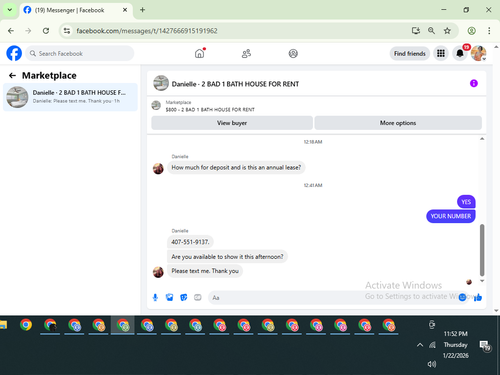
Task: Focus the Aa message input field
Action: [332, 298]
